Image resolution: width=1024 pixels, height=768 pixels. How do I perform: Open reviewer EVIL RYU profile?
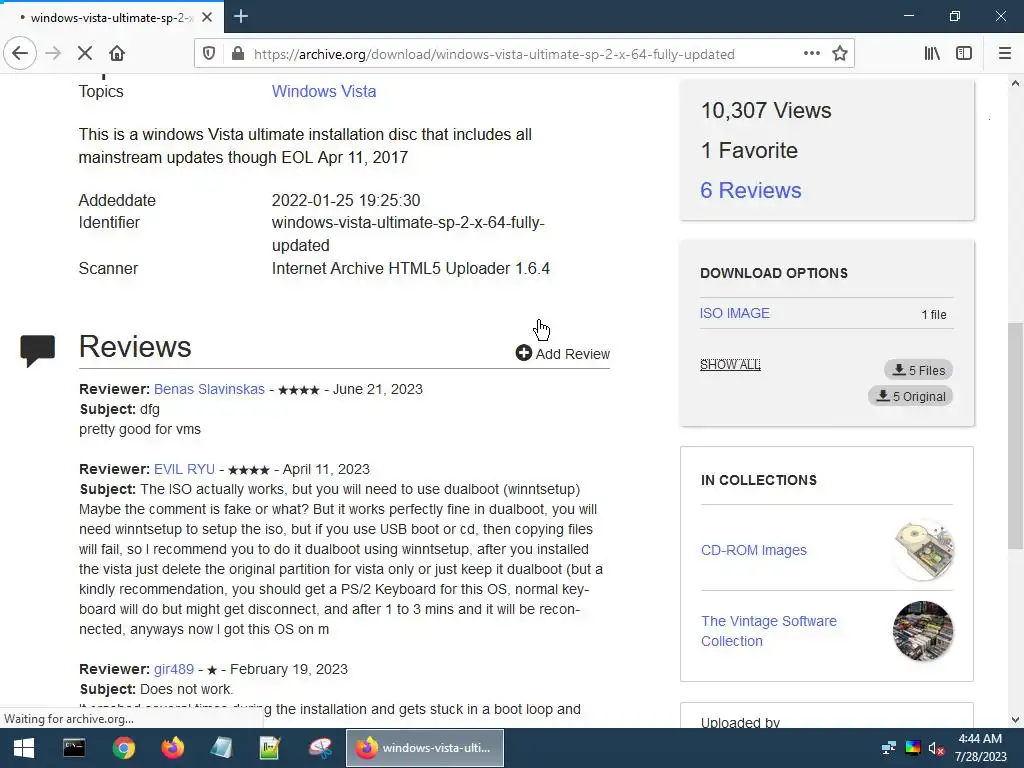pyautogui.click(x=184, y=470)
